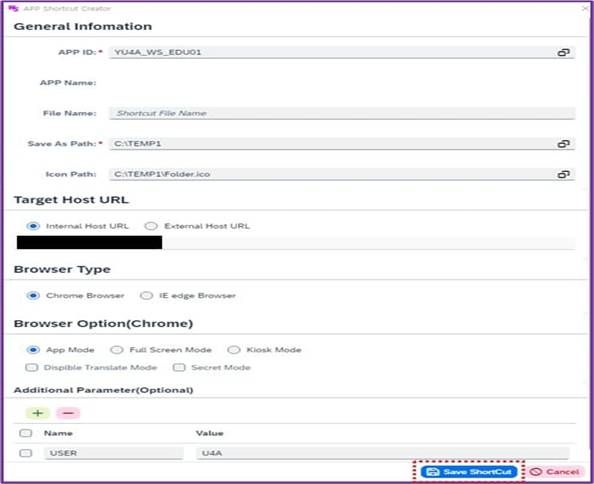Choose Kiosk Mode option

[x=234, y=350]
